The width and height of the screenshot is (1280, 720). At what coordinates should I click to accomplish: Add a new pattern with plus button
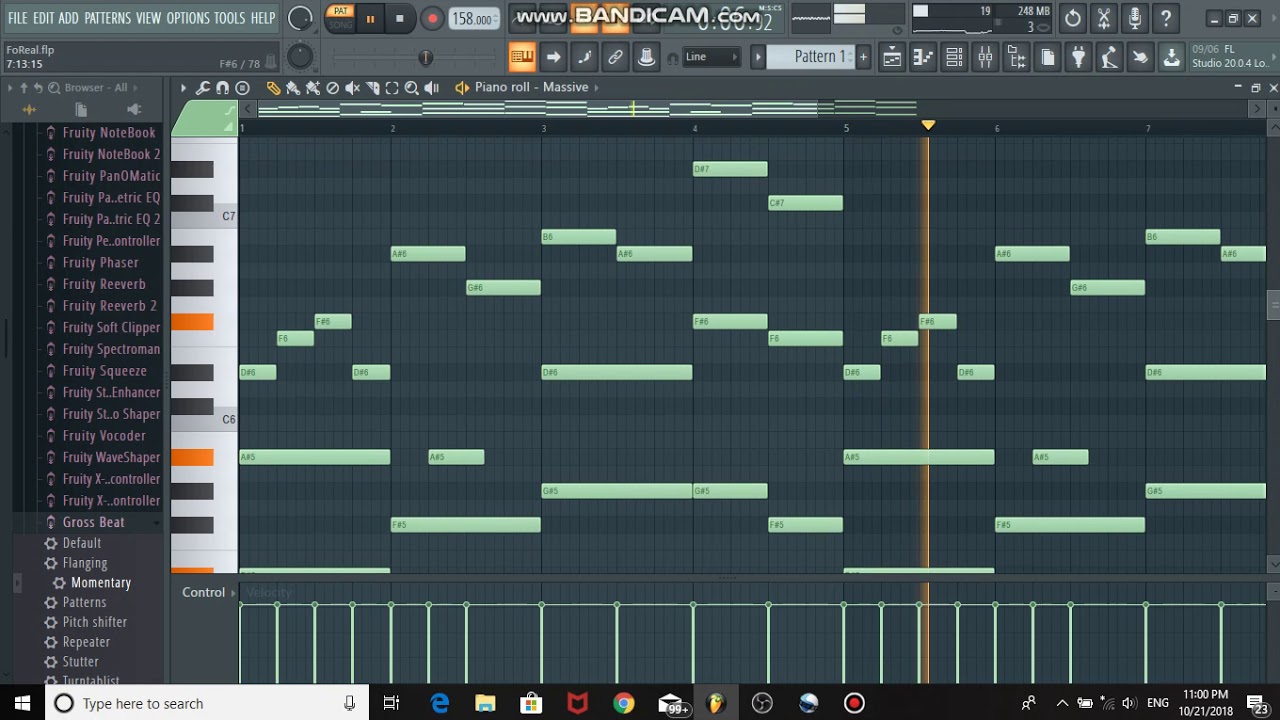[x=863, y=57]
